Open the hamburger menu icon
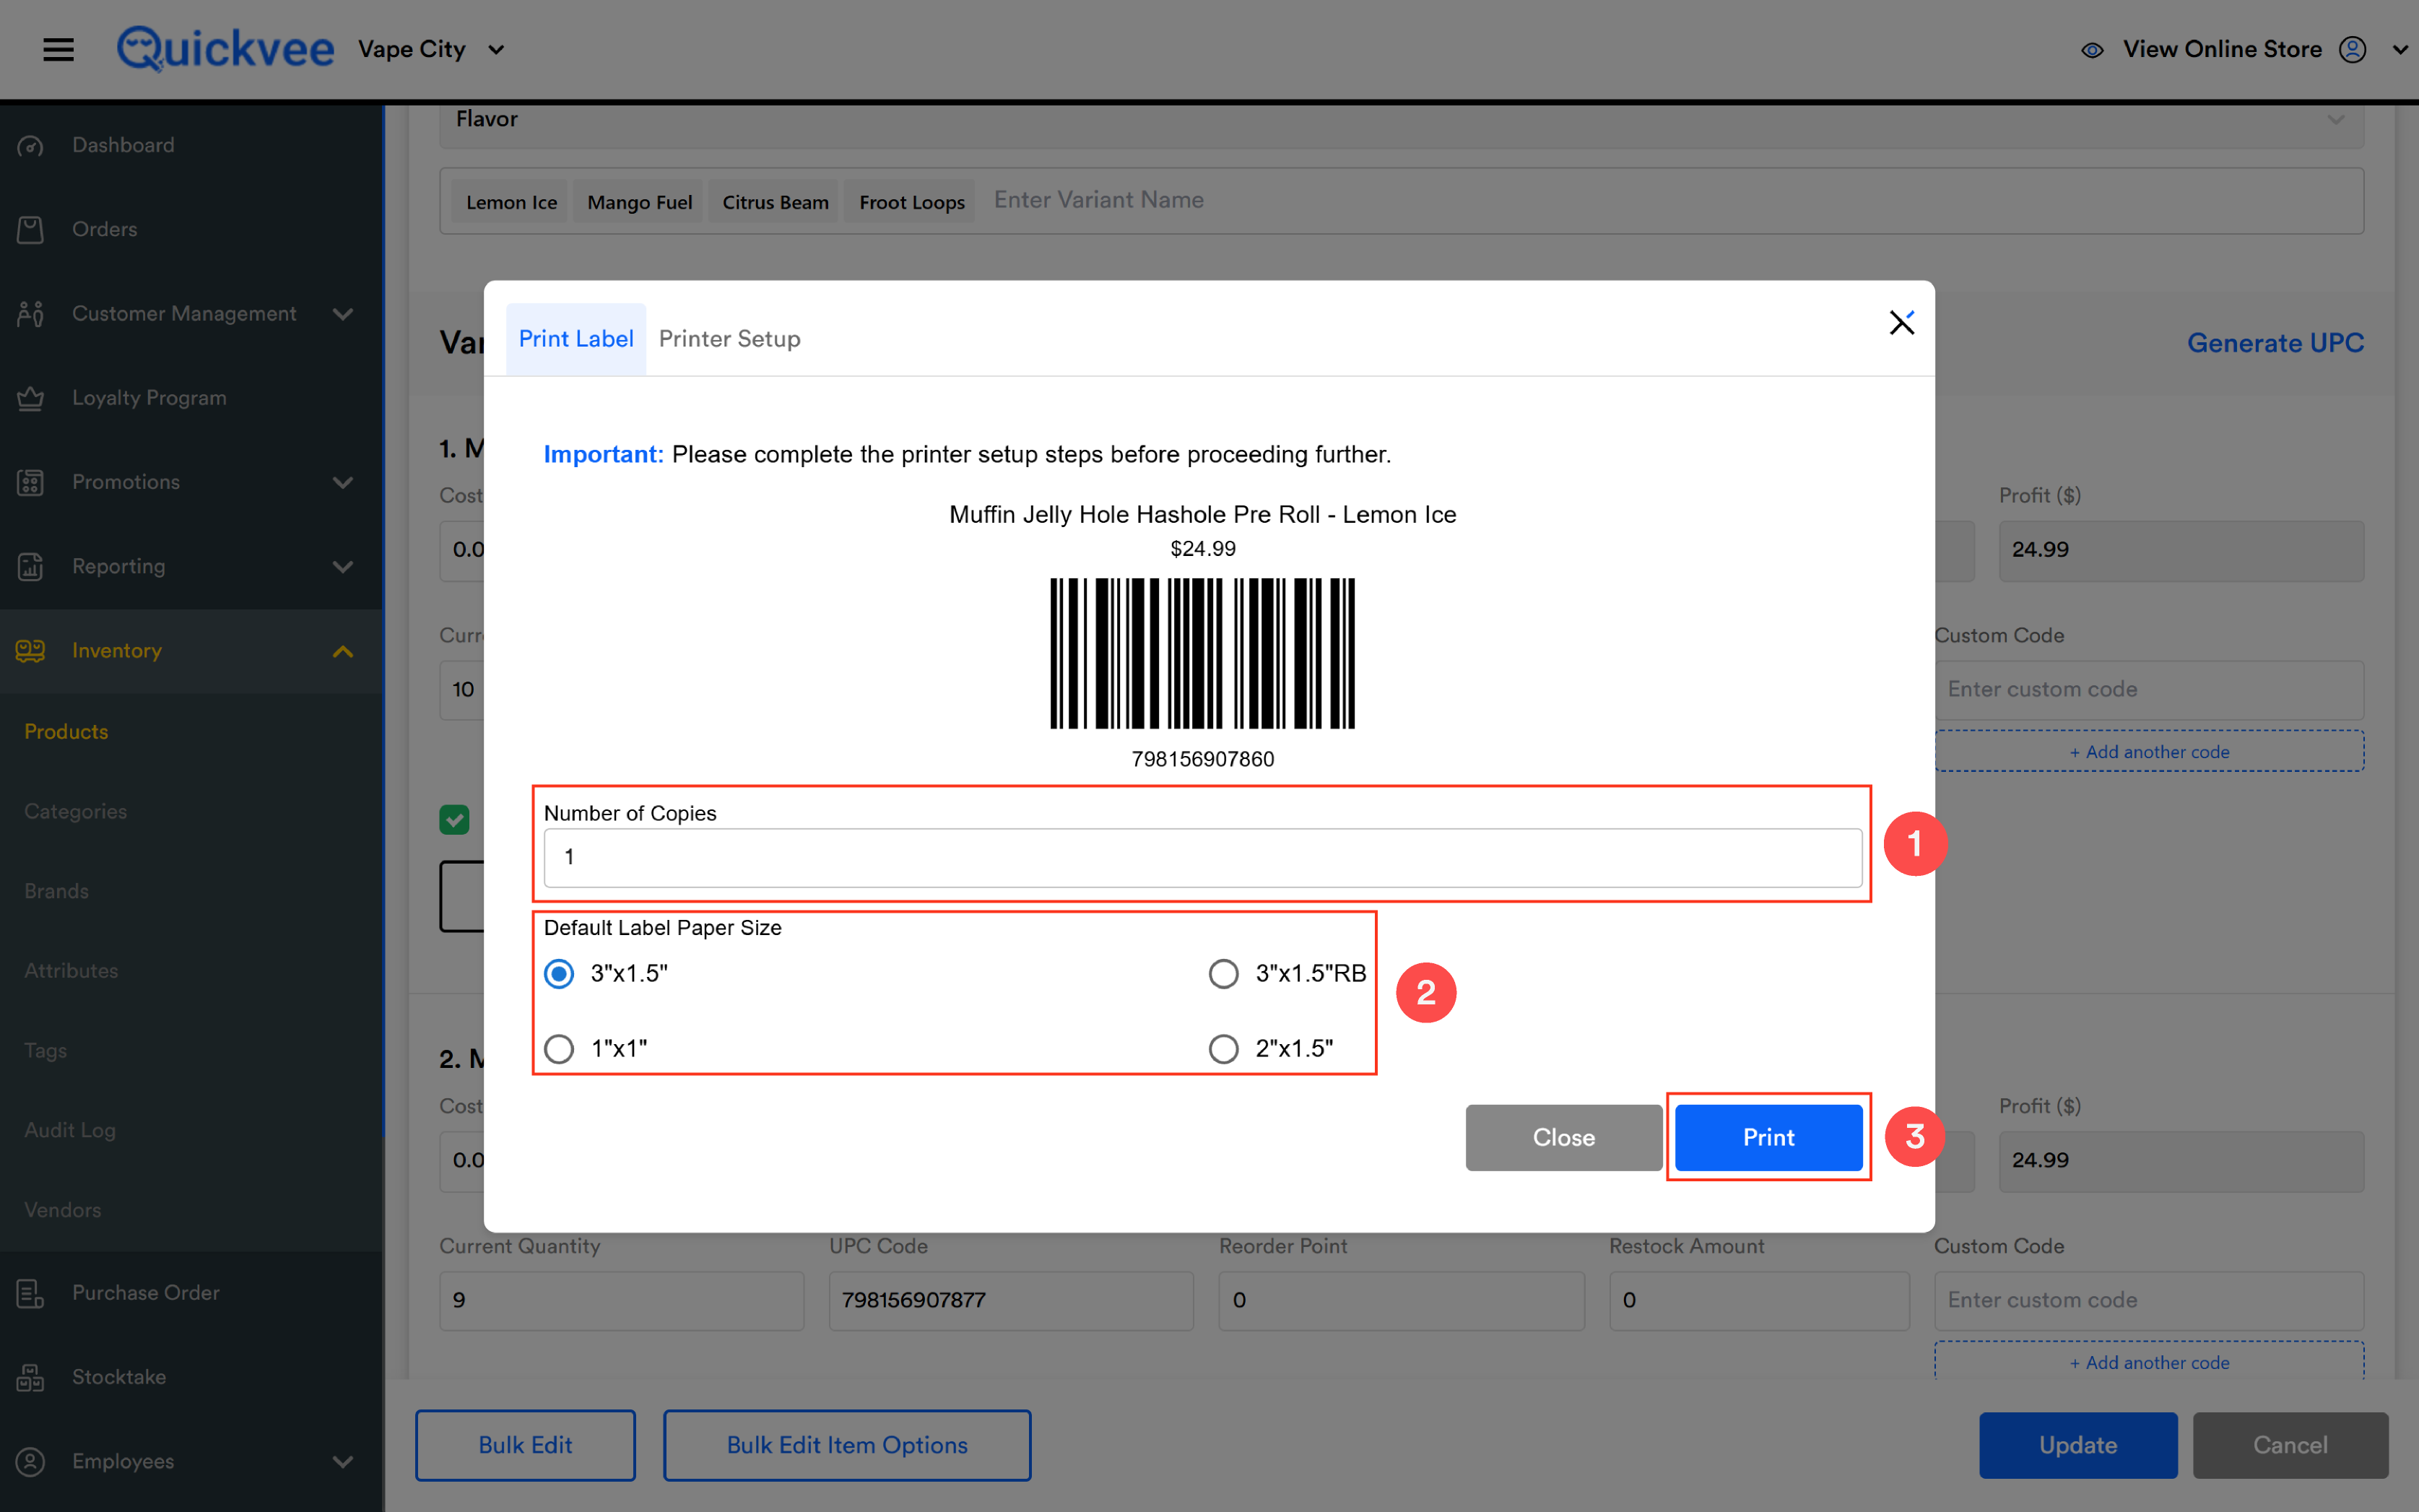 [58, 49]
